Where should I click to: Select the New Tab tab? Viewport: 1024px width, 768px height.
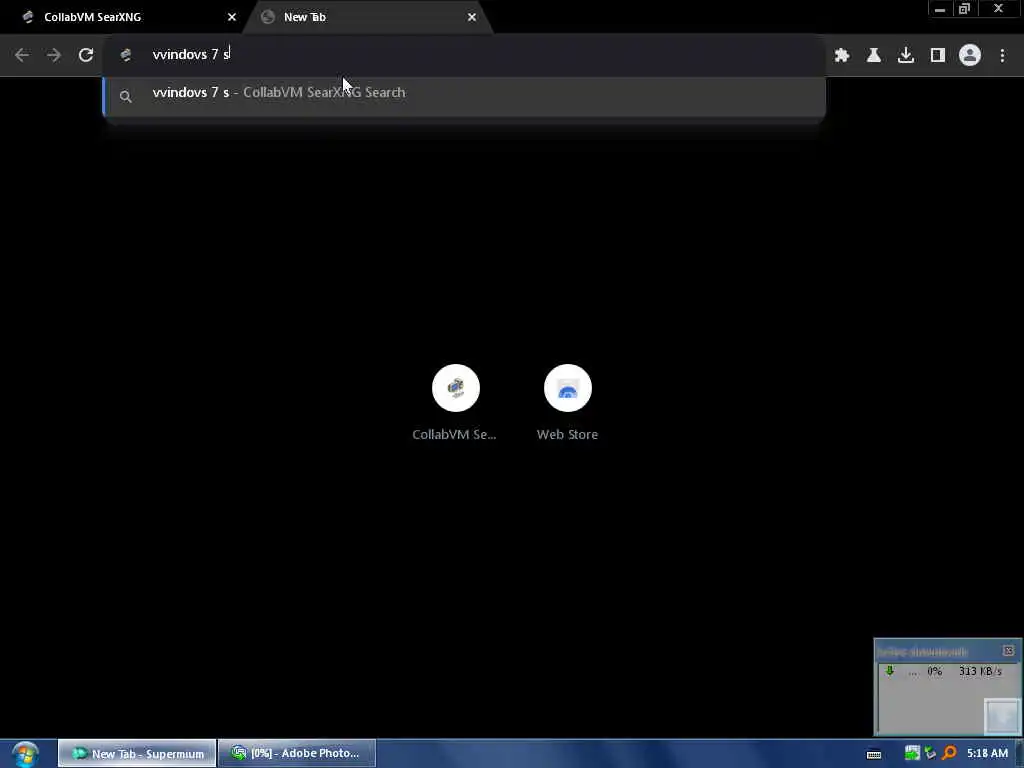[366, 17]
